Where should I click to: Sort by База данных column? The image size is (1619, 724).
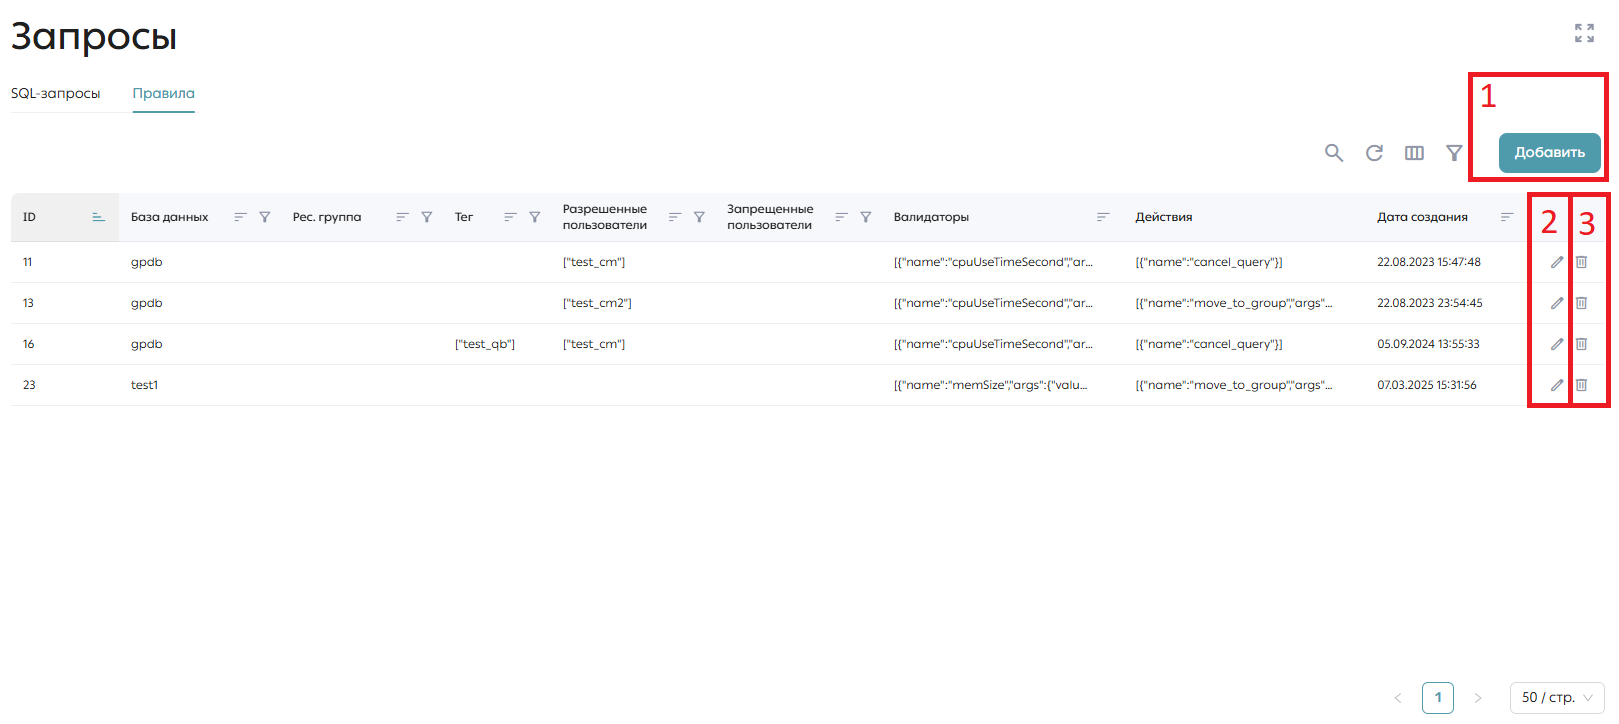[240, 217]
